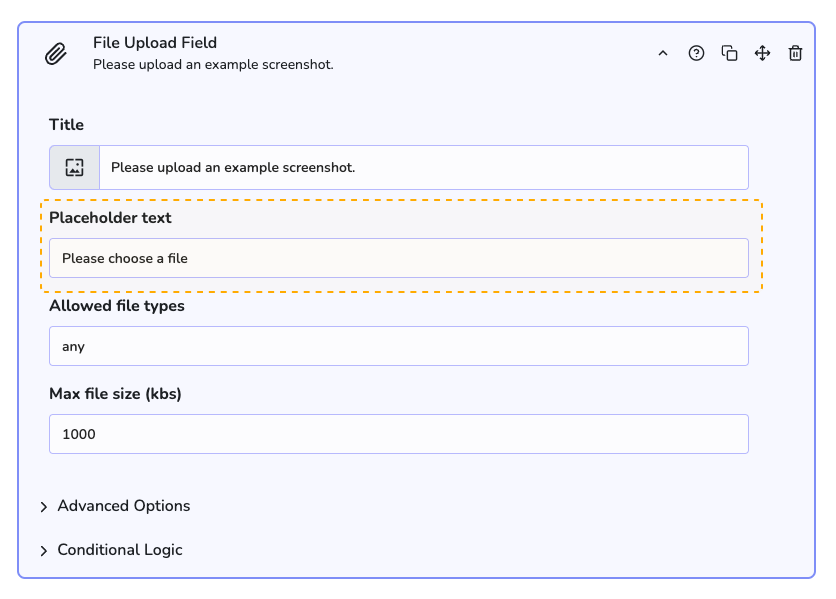Click the move field arrows icon
The height and width of the screenshot is (599, 836).
tap(762, 54)
